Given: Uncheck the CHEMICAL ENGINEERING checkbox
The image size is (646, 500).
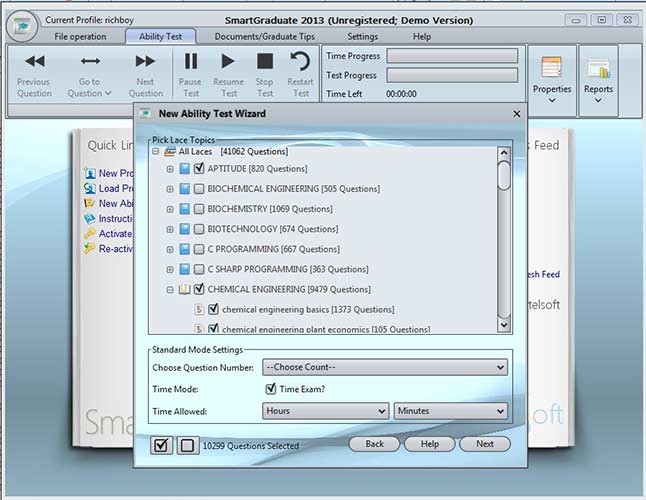Looking at the screenshot, I should pos(199,289).
